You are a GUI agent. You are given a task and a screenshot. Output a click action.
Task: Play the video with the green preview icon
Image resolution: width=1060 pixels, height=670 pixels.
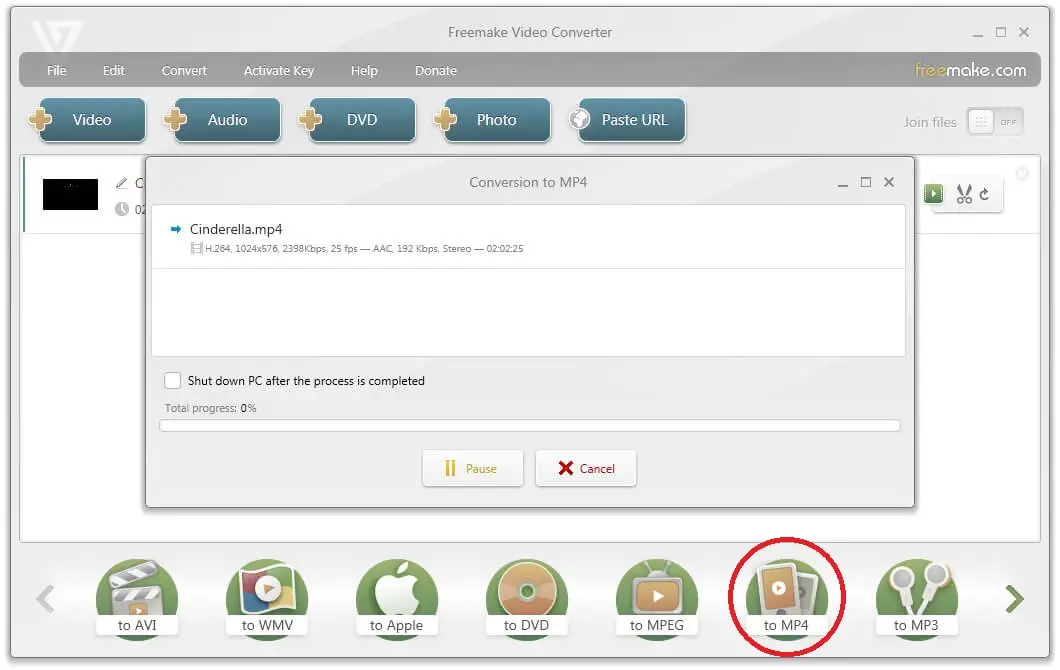934,194
